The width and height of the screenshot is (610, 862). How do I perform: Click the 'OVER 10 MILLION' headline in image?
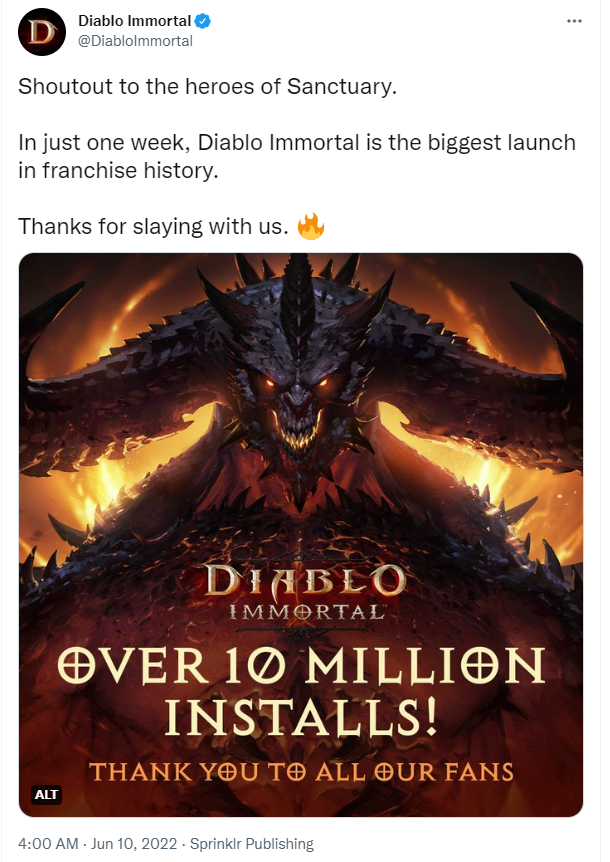(x=301, y=666)
